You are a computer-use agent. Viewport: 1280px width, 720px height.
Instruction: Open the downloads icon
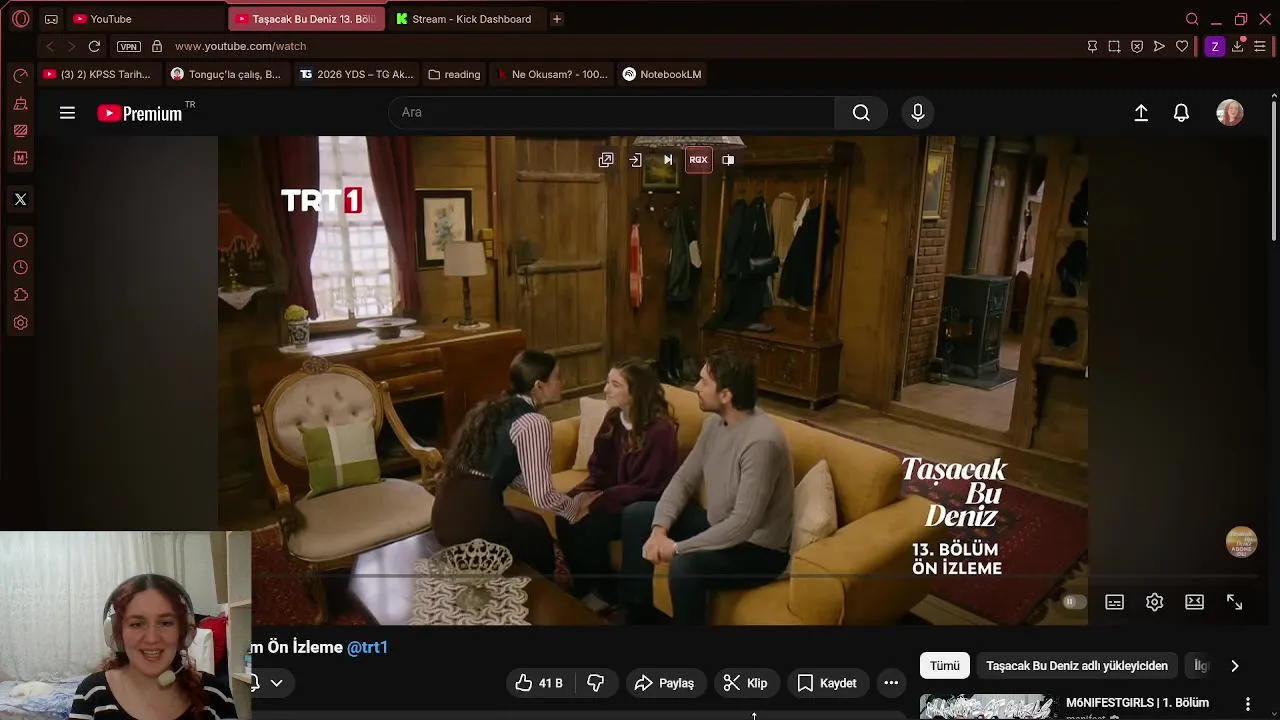click(x=1238, y=46)
